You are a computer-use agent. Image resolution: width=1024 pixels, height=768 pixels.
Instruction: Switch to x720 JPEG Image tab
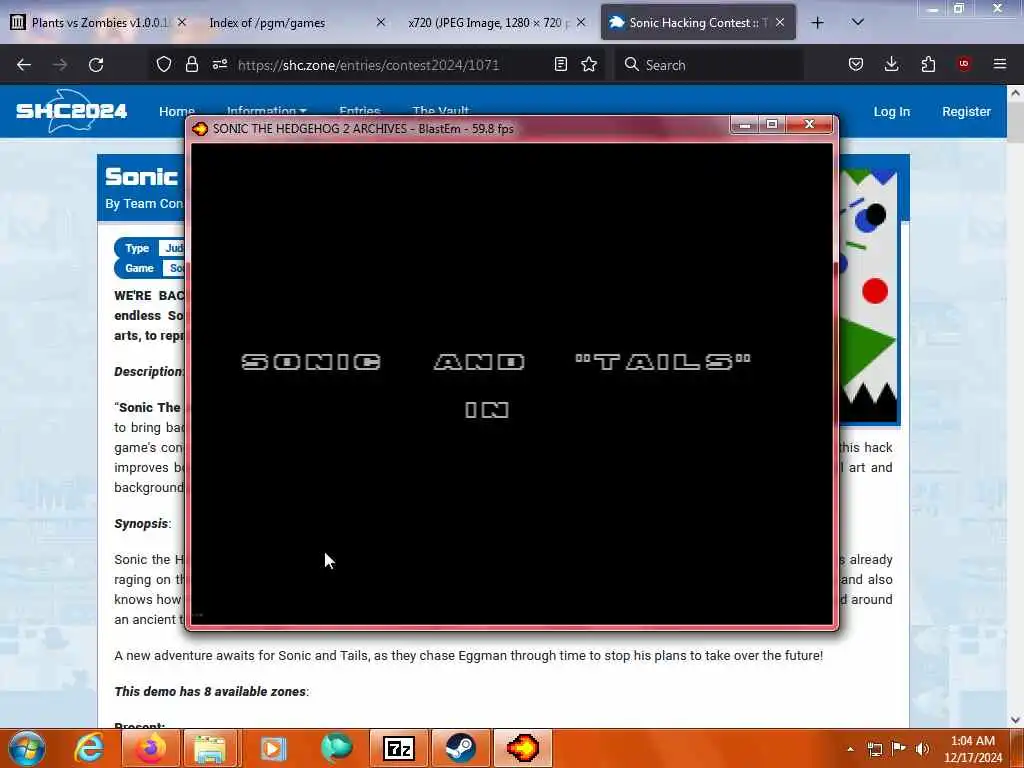coord(496,23)
